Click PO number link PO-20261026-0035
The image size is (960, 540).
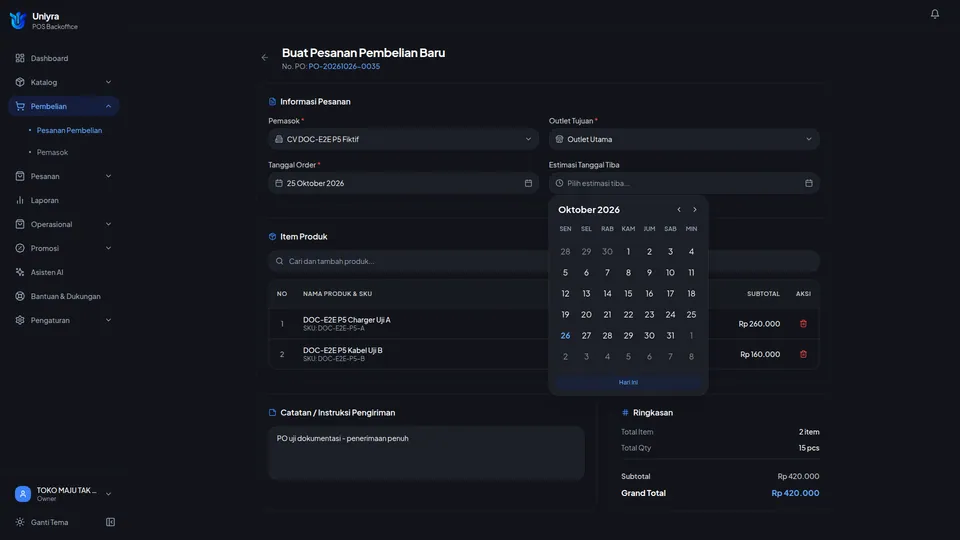tap(344, 66)
